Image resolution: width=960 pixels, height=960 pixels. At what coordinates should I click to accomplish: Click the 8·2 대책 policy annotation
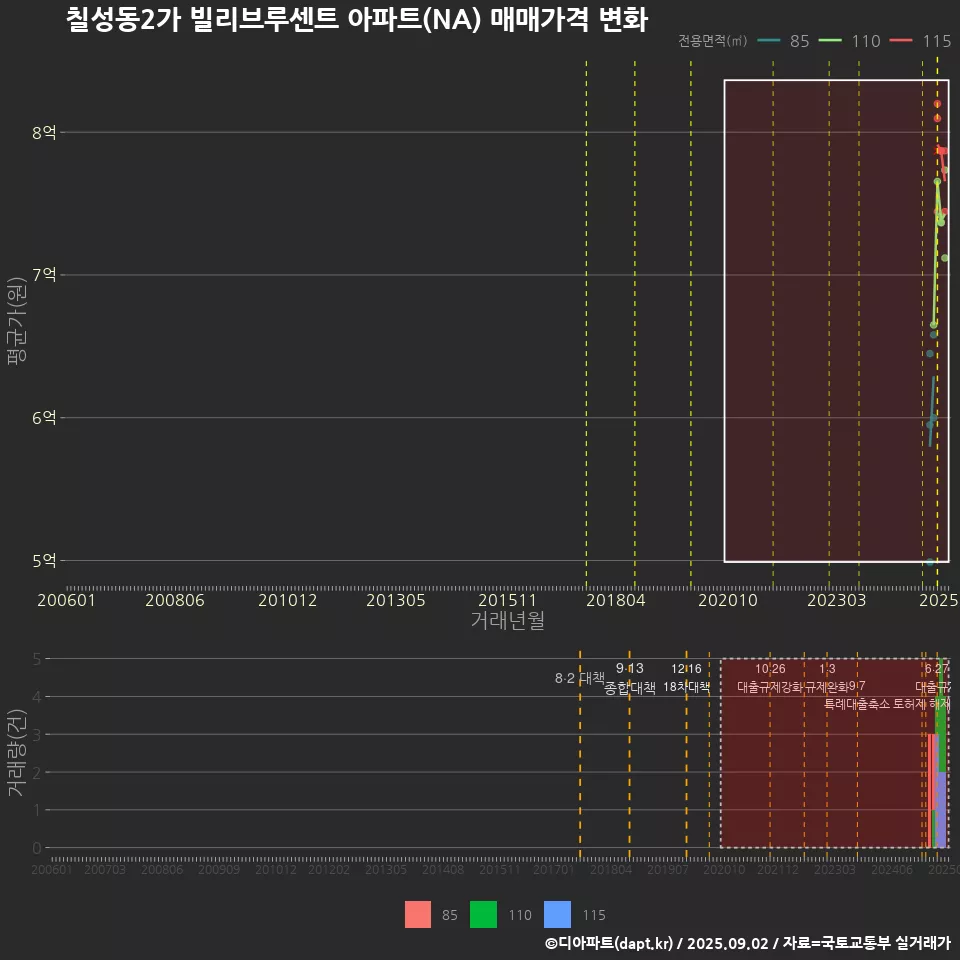click(x=579, y=678)
